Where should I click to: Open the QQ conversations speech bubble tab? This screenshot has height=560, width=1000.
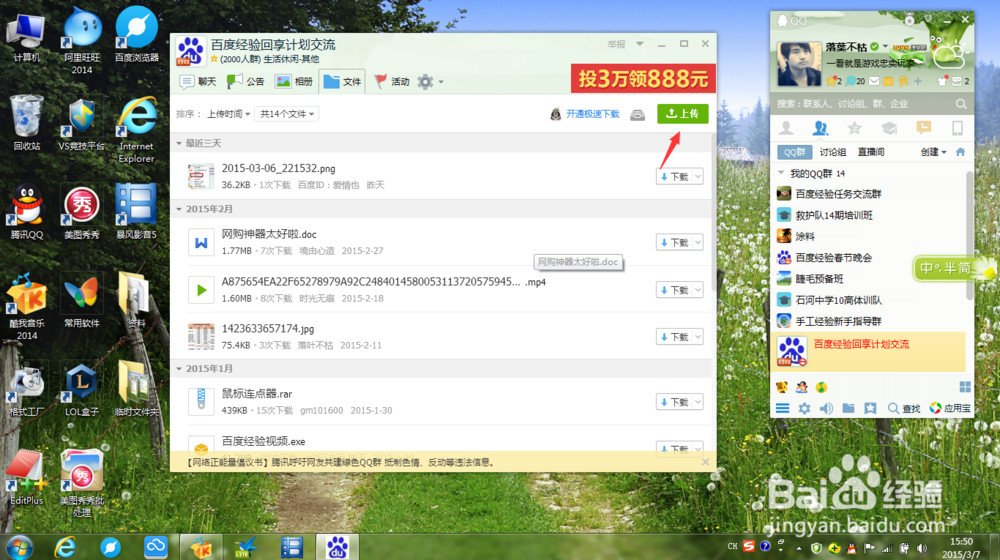pos(923,128)
